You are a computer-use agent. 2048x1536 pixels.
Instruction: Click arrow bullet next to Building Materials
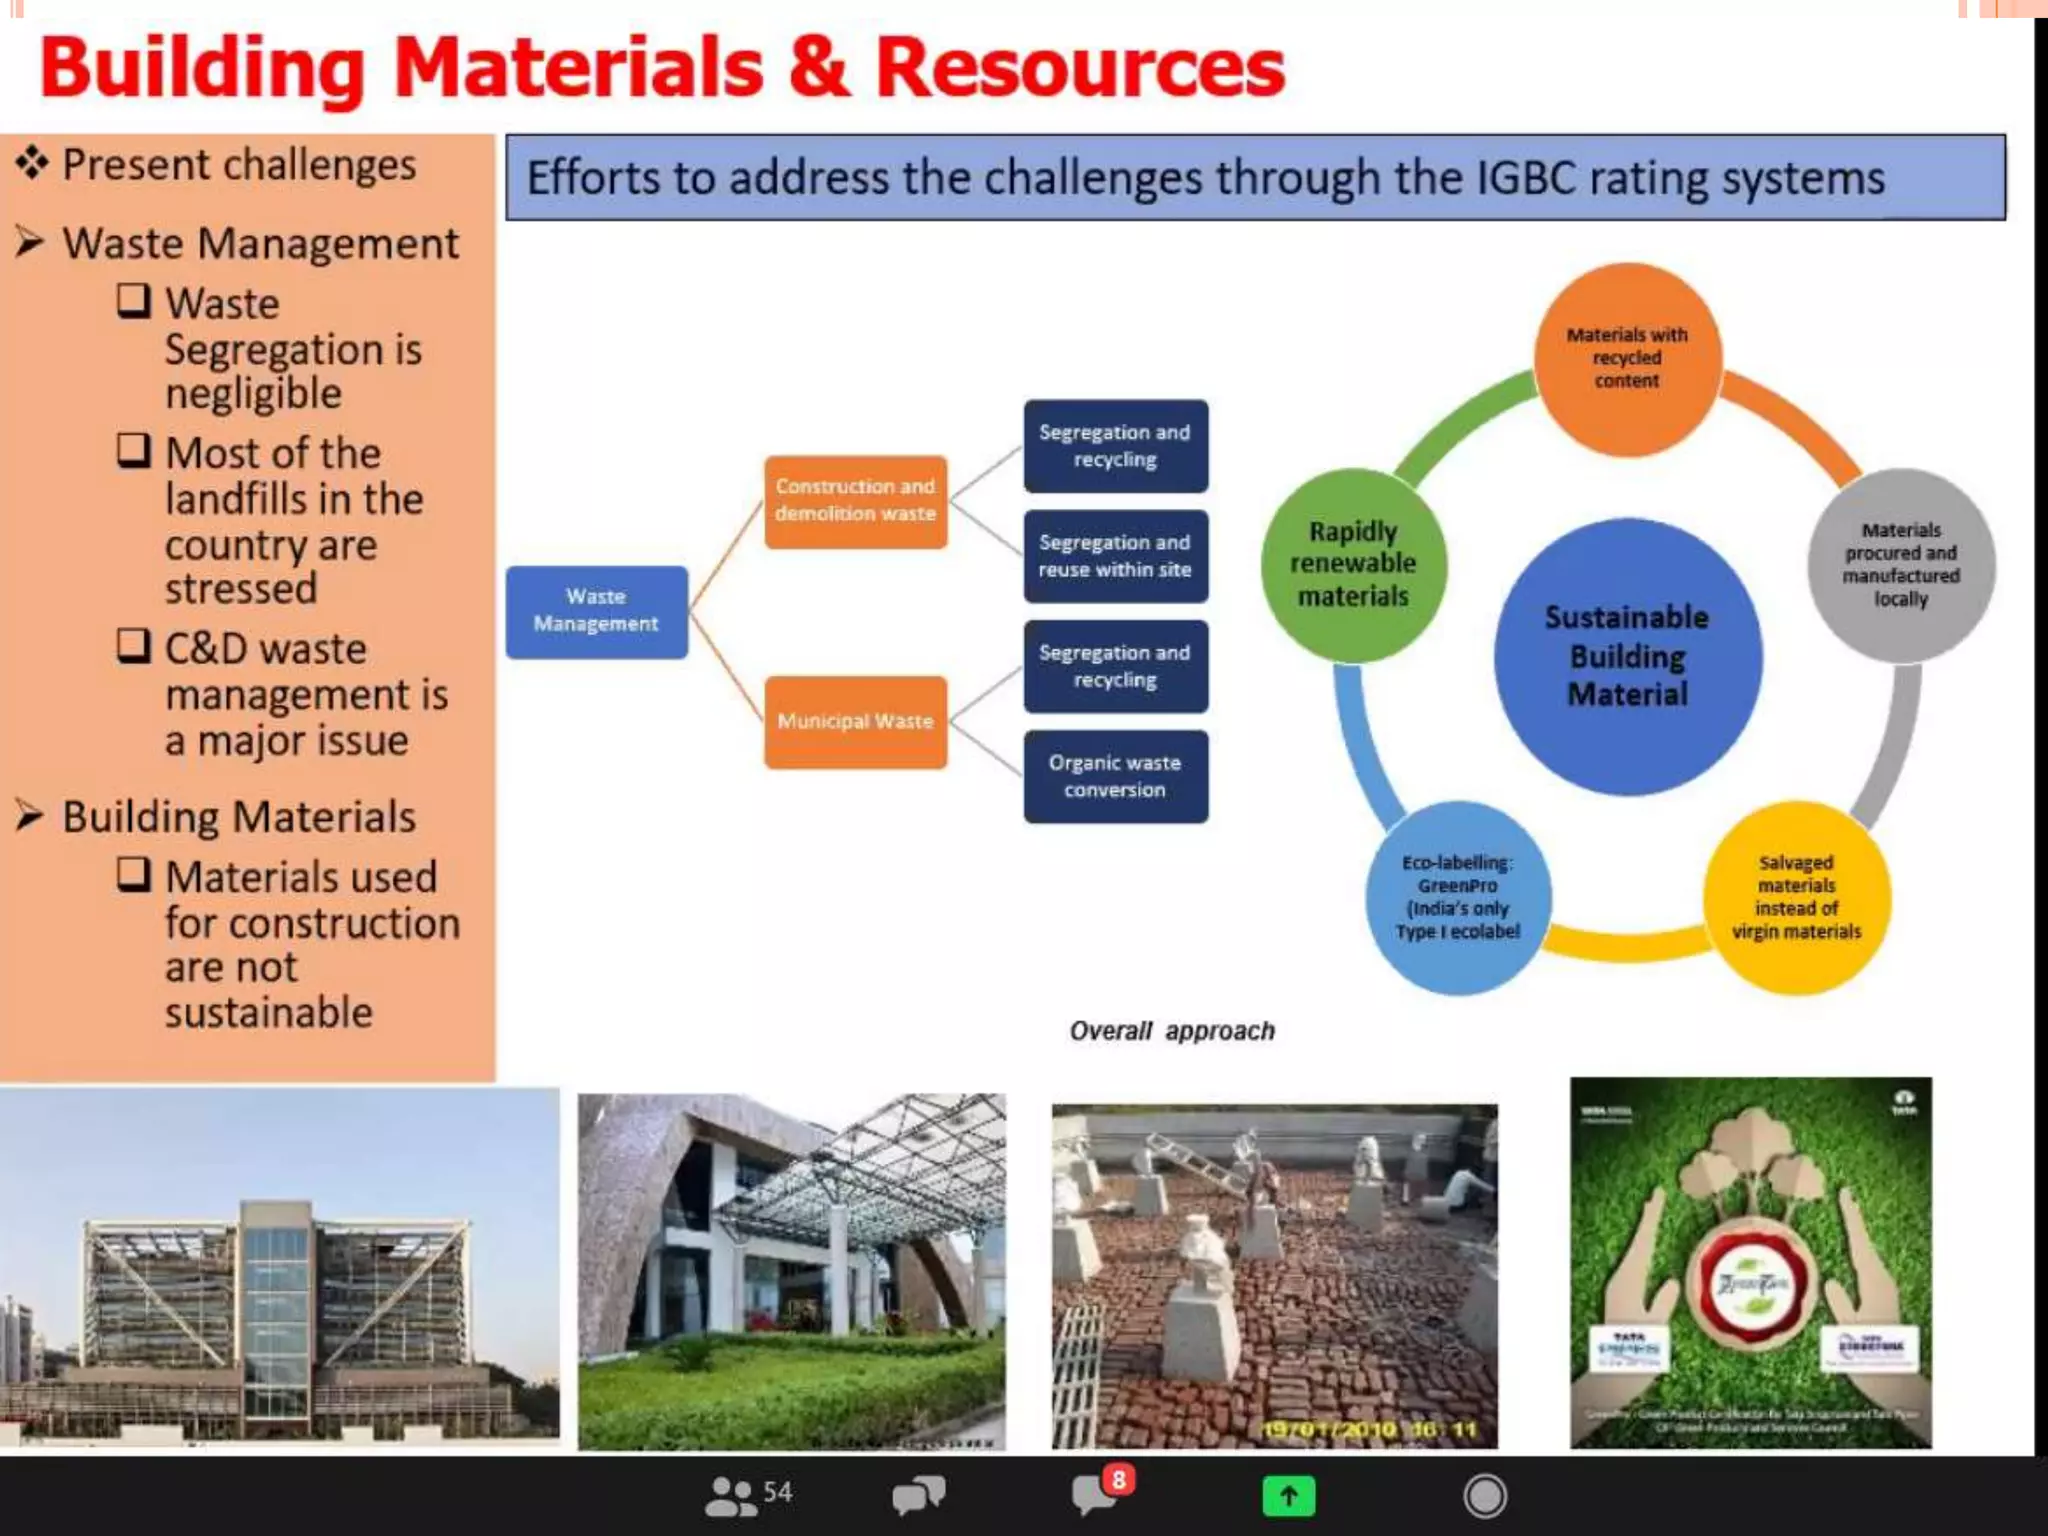coord(30,816)
